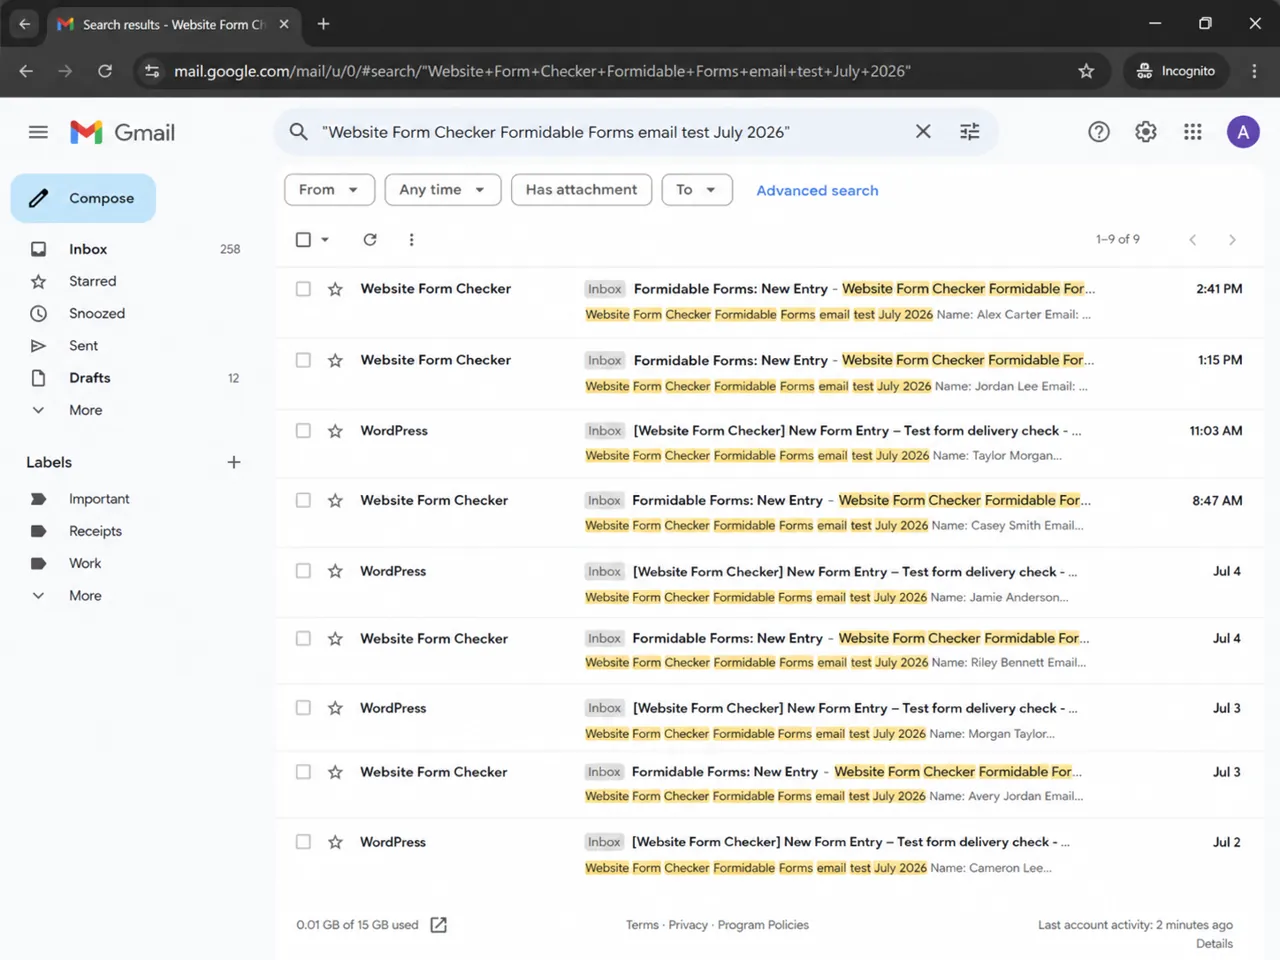Viewport: 1280px width, 960px height.
Task: Tick the select-all checkbox above results
Action: pyautogui.click(x=303, y=239)
